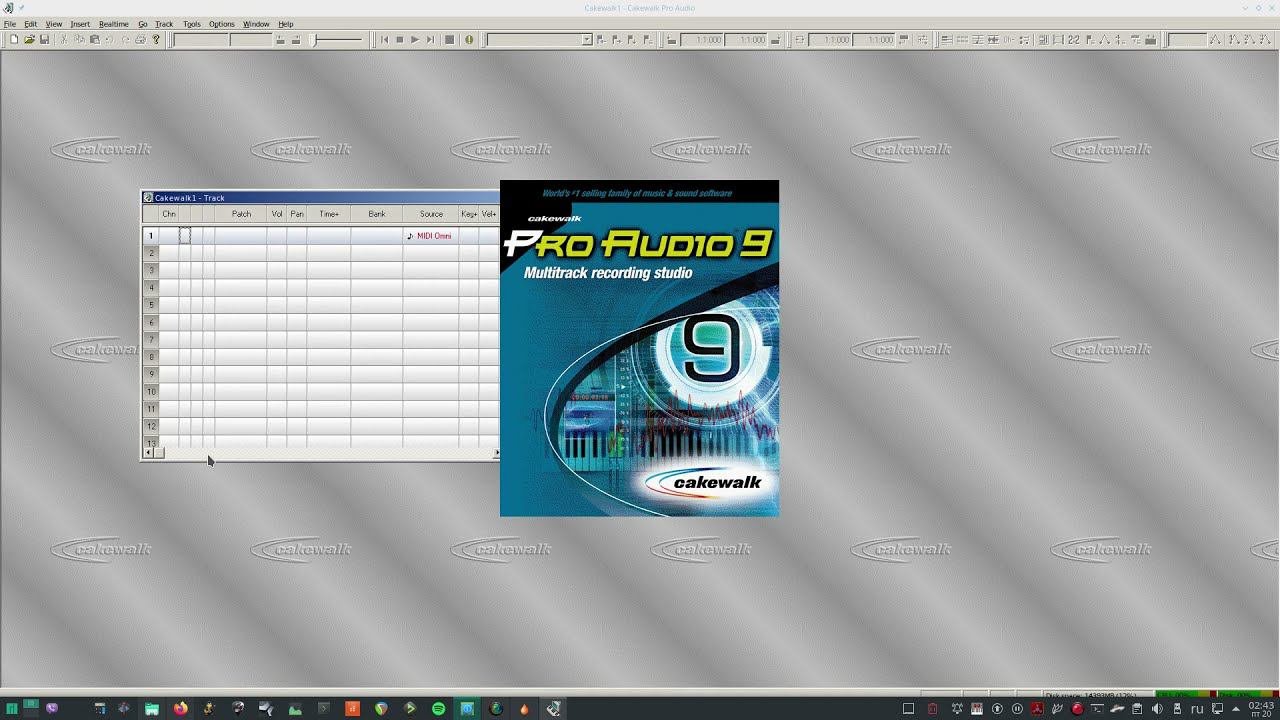Select track row number 9

coord(151,374)
